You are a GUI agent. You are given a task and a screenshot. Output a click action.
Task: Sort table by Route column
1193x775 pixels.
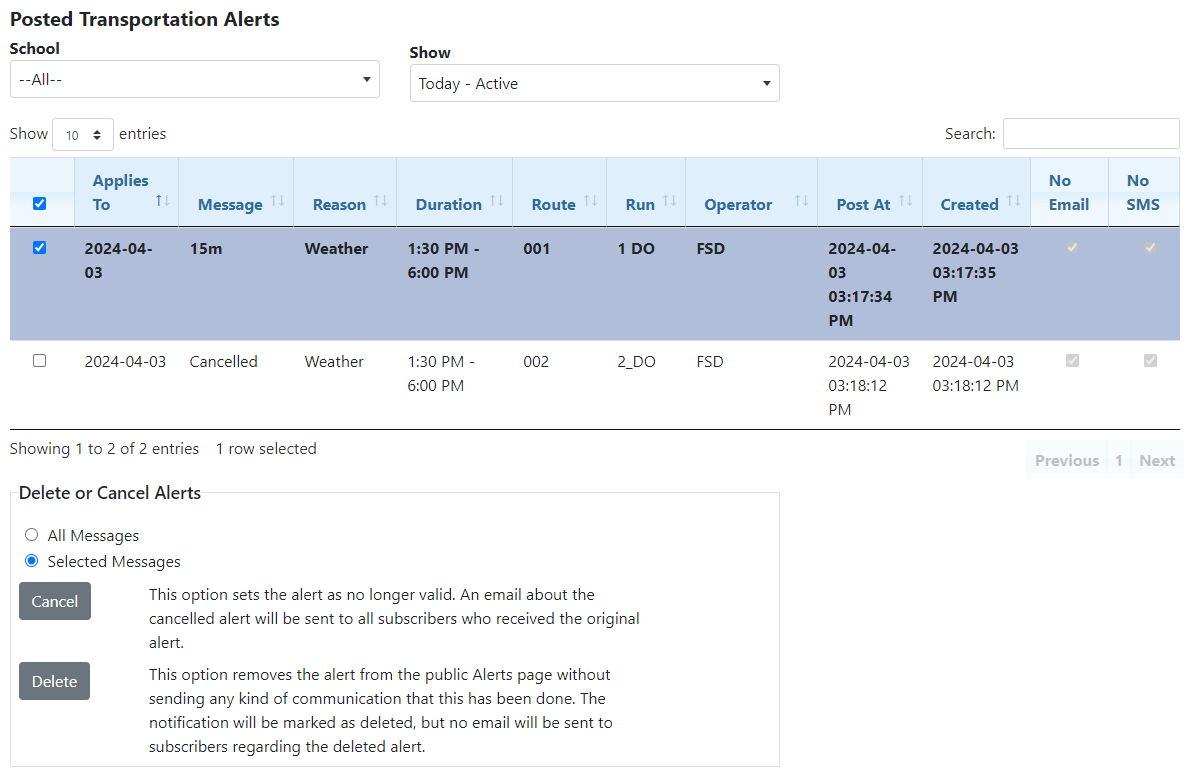(x=553, y=204)
